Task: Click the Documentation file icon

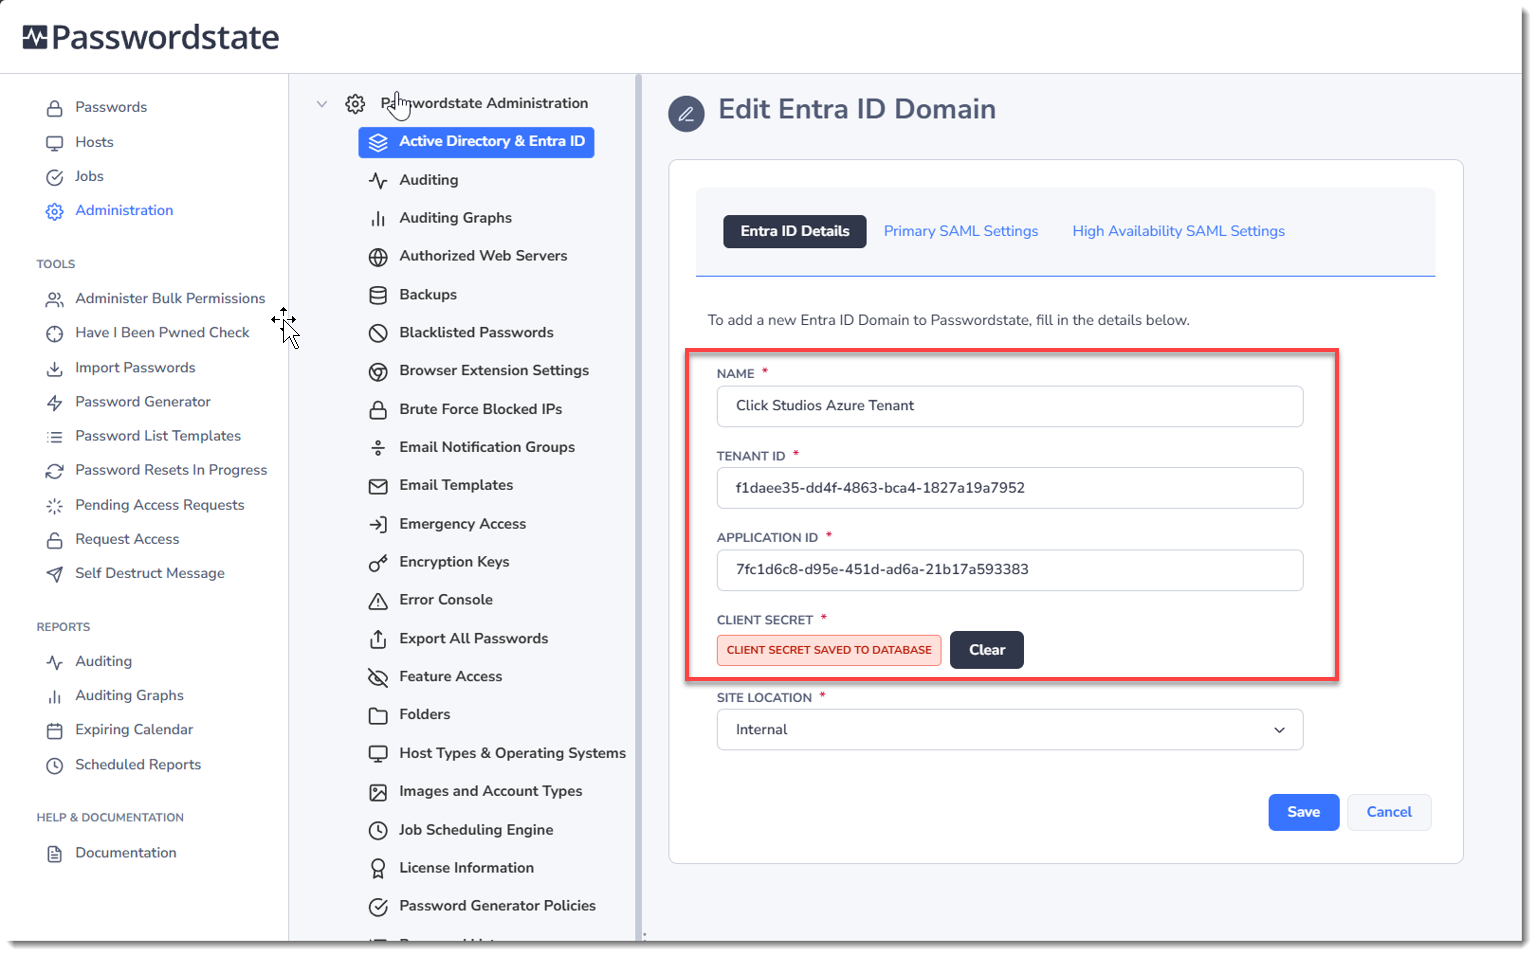Action: tap(55, 853)
